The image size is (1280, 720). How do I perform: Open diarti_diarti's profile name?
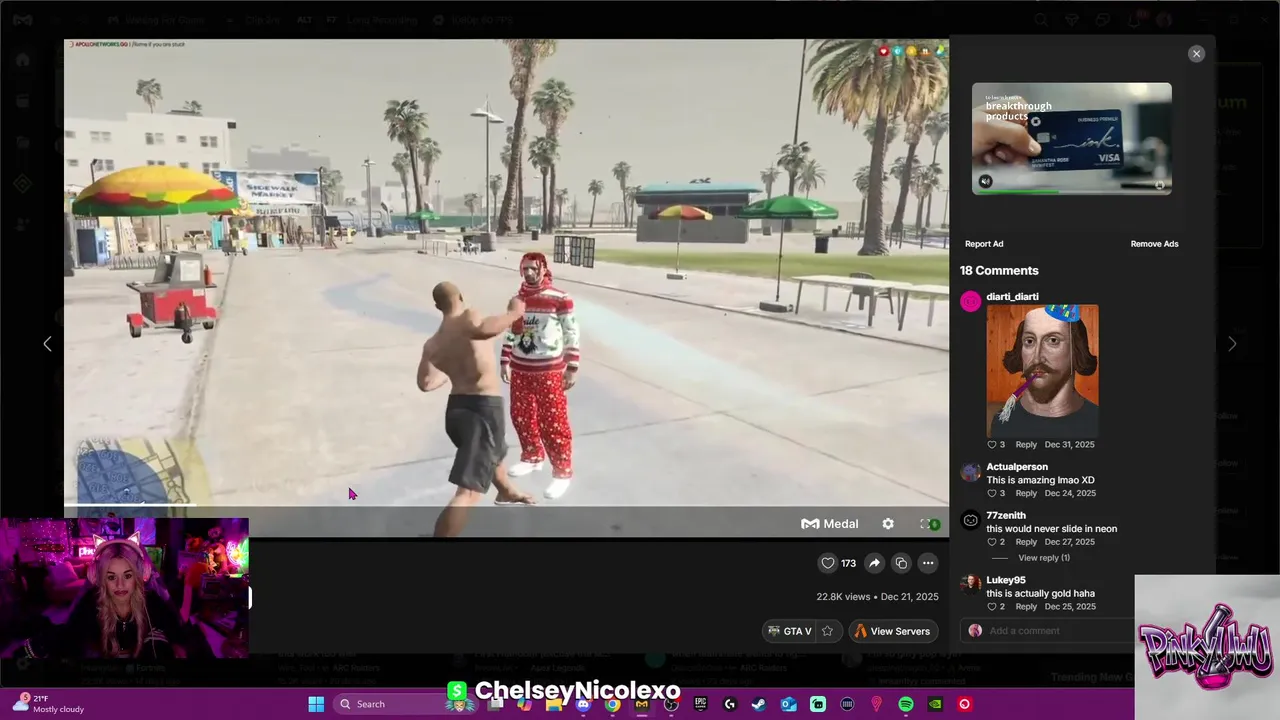[x=1012, y=297]
